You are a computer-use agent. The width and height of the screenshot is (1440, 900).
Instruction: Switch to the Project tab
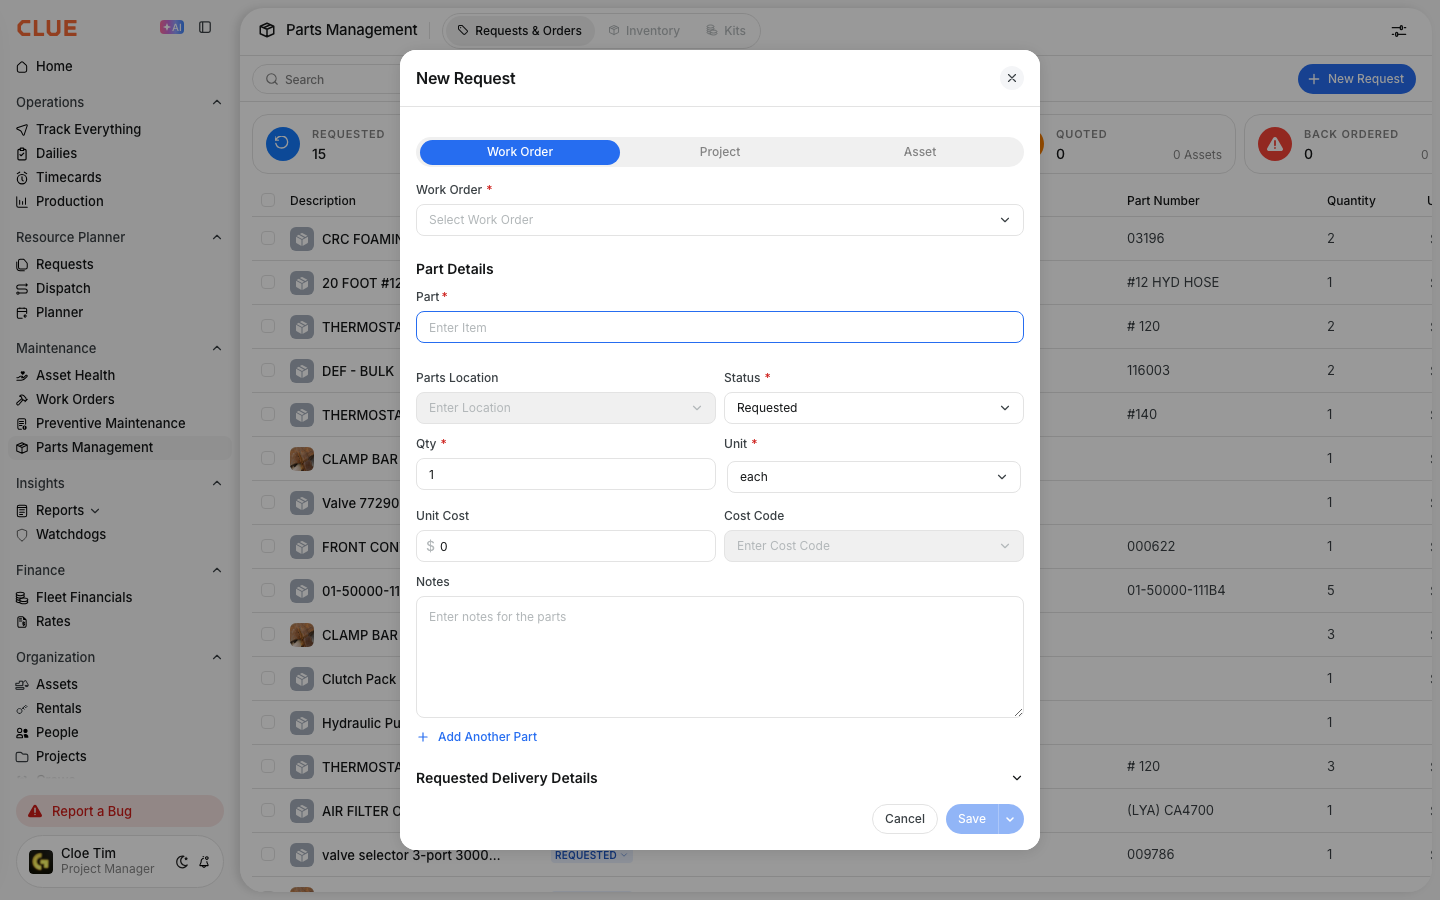(720, 152)
